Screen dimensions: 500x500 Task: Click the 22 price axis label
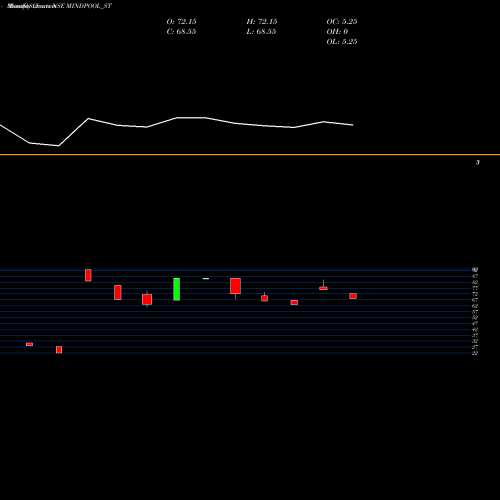pos(475,353)
